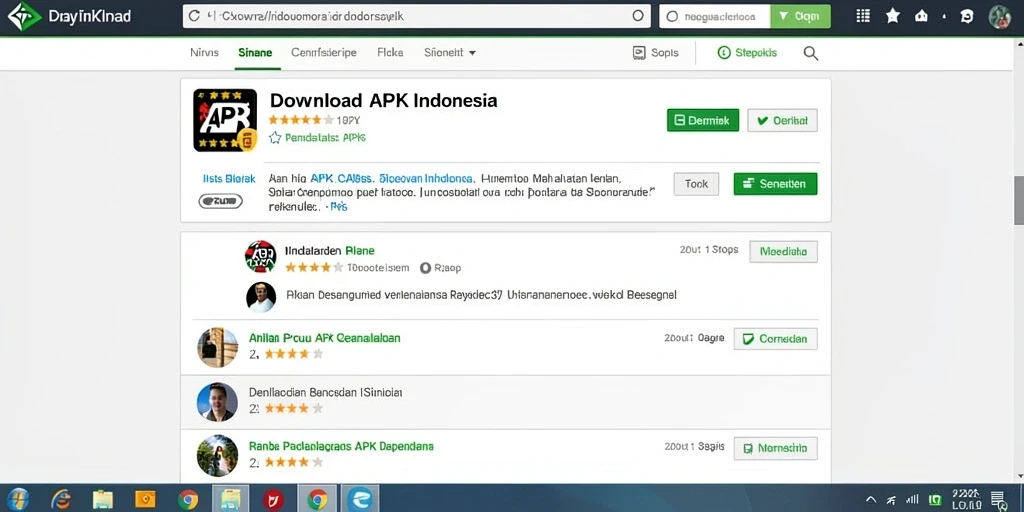The image size is (1024, 512).
Task: Open the home icon in header
Action: tap(921, 16)
